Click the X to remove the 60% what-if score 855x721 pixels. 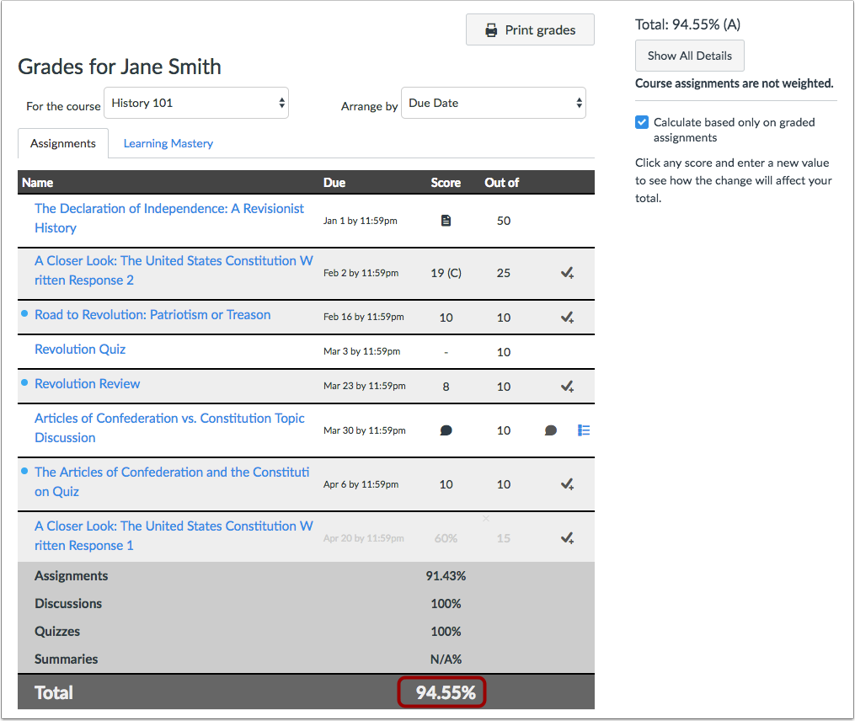coord(486,519)
